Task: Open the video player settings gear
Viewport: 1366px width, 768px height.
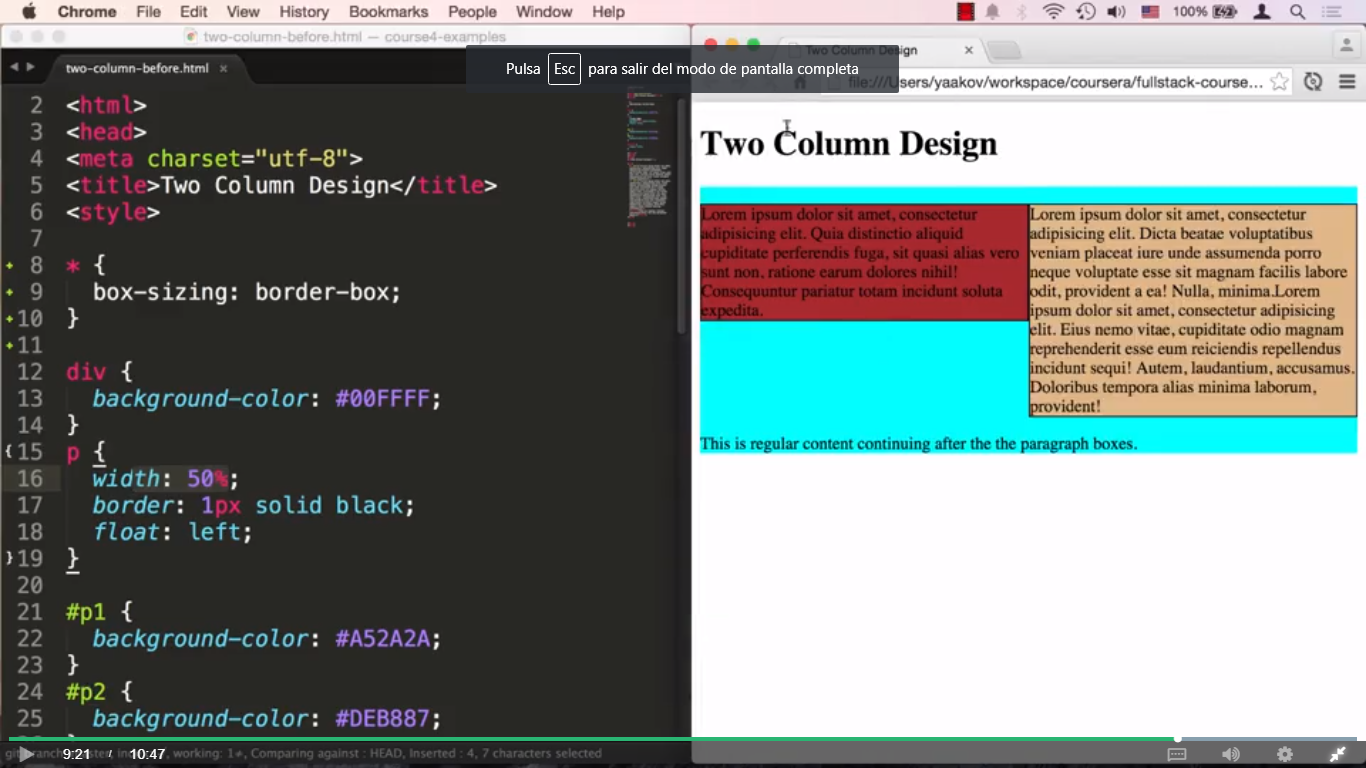Action: [1285, 753]
